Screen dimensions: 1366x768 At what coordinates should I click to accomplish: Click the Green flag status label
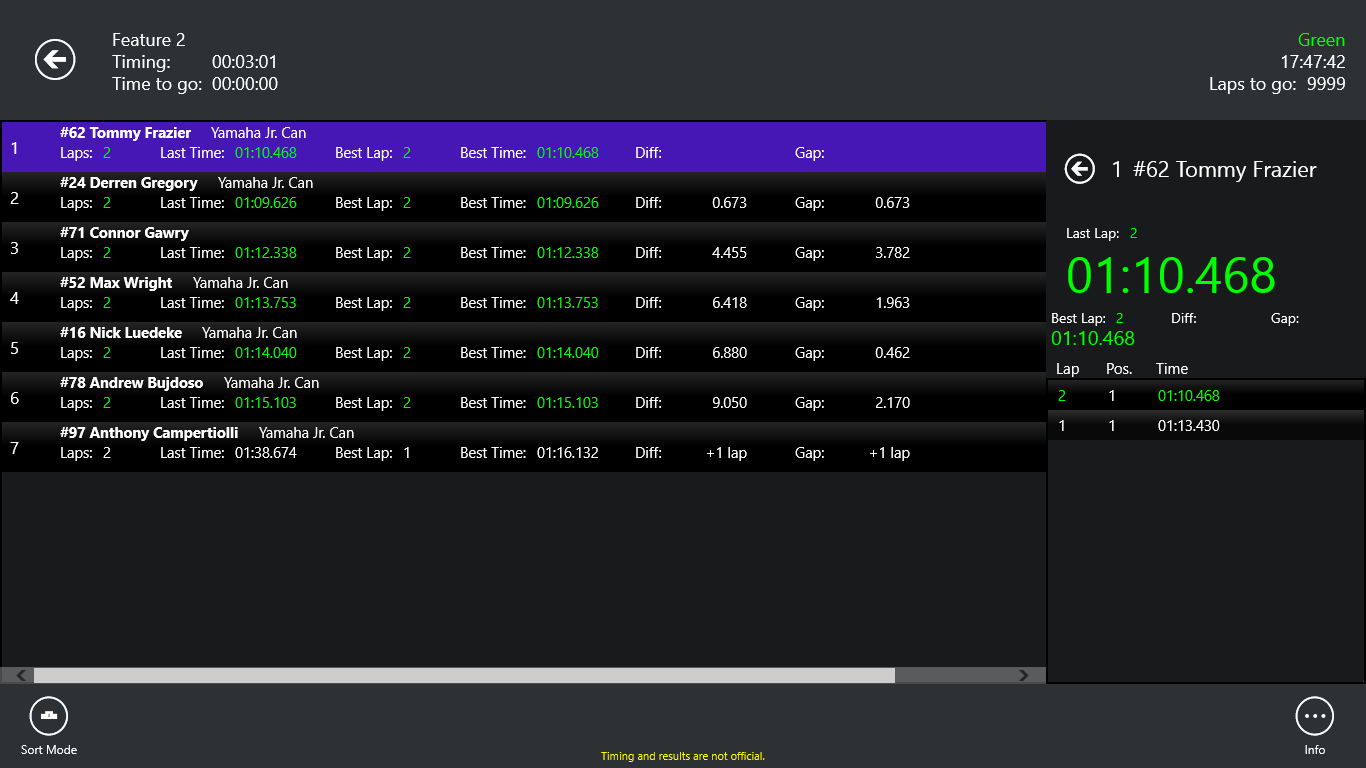[x=1322, y=39]
